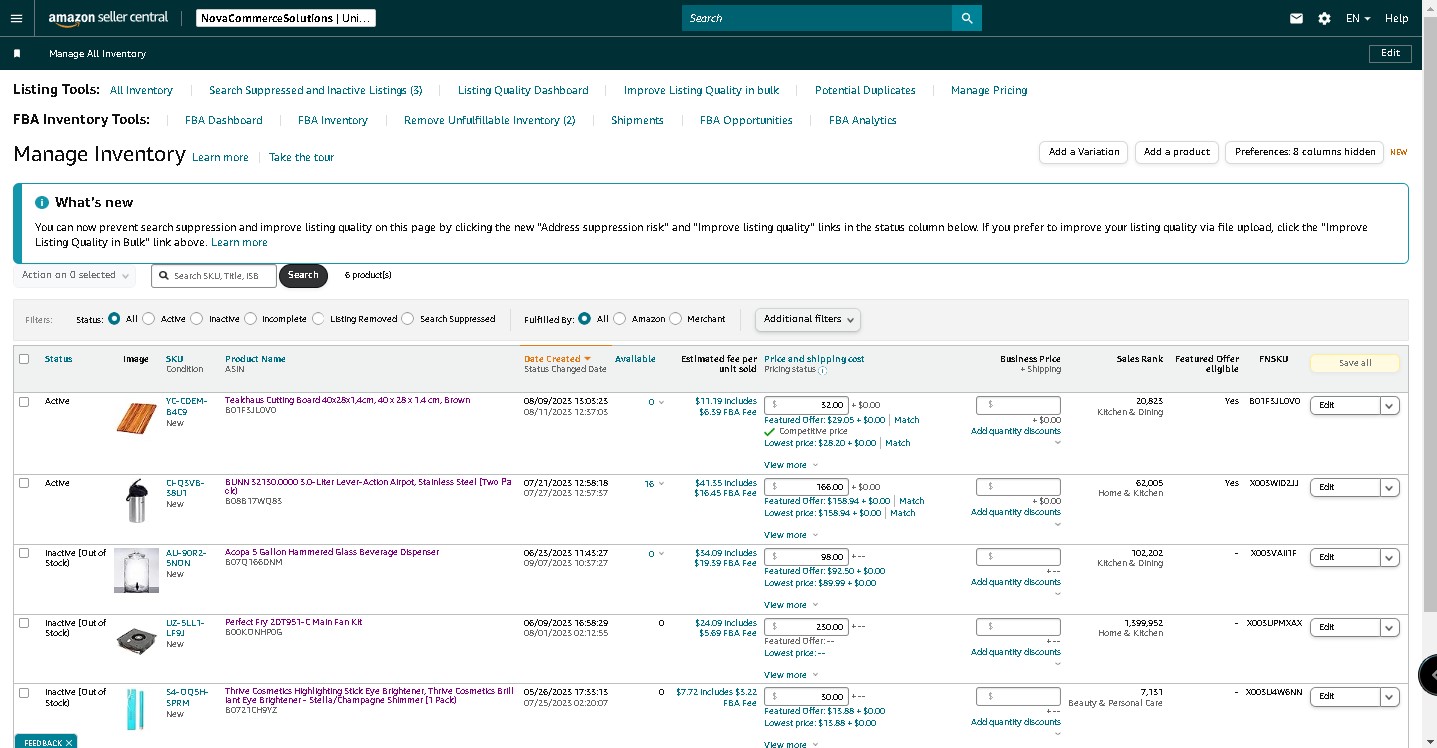Open the Teakhaus Cutting Board product link
This screenshot has width=1437, height=748.
(347, 400)
